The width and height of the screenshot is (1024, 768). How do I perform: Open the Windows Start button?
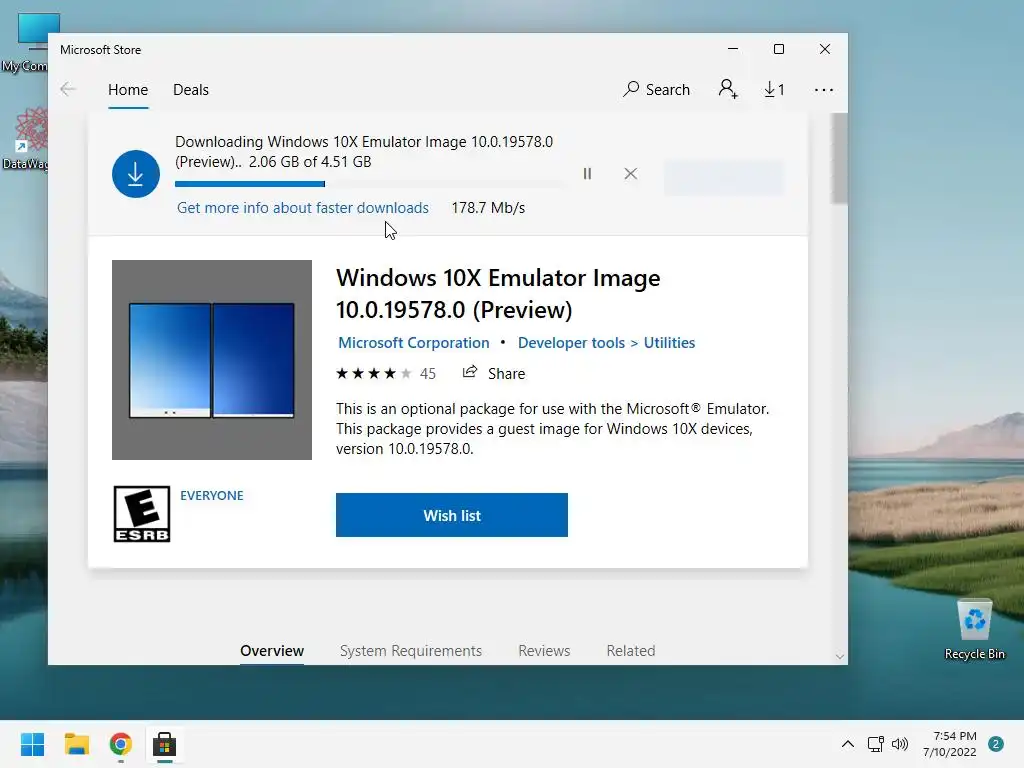coord(33,744)
